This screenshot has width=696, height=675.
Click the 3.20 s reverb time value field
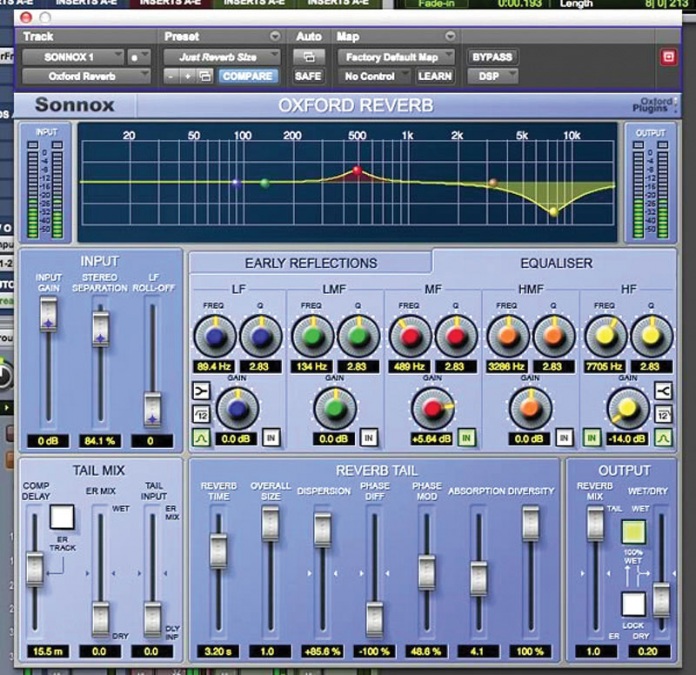click(218, 651)
